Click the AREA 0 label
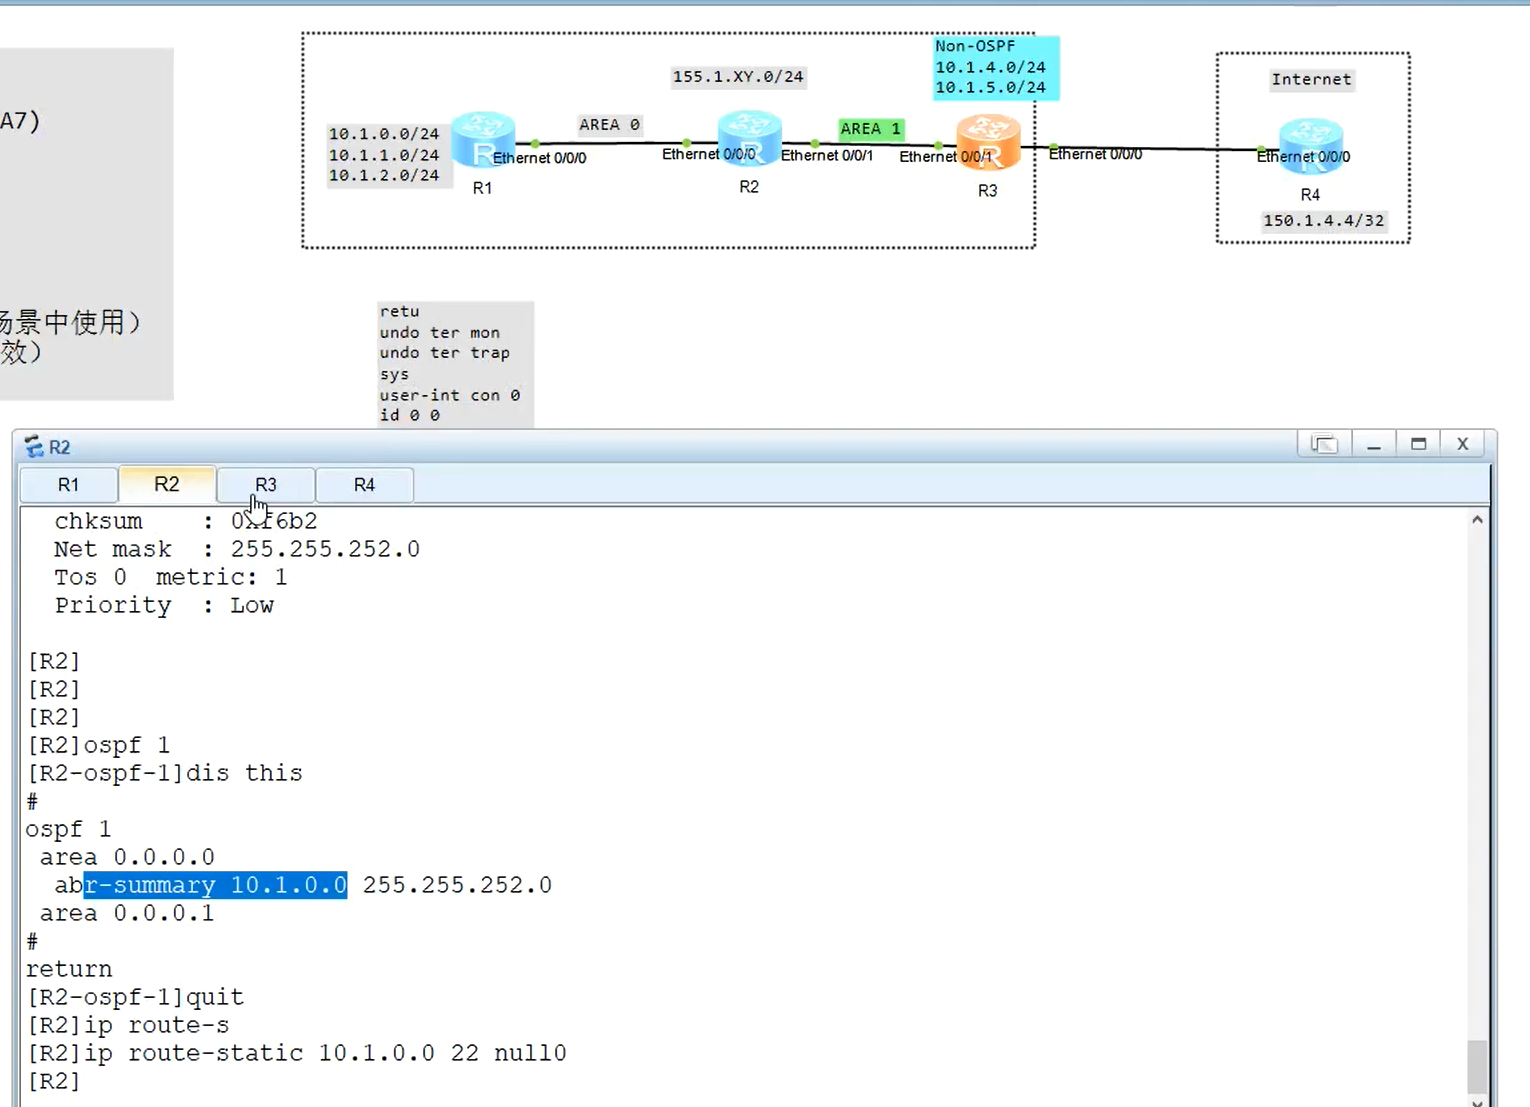The width and height of the screenshot is (1530, 1107). pos(608,124)
